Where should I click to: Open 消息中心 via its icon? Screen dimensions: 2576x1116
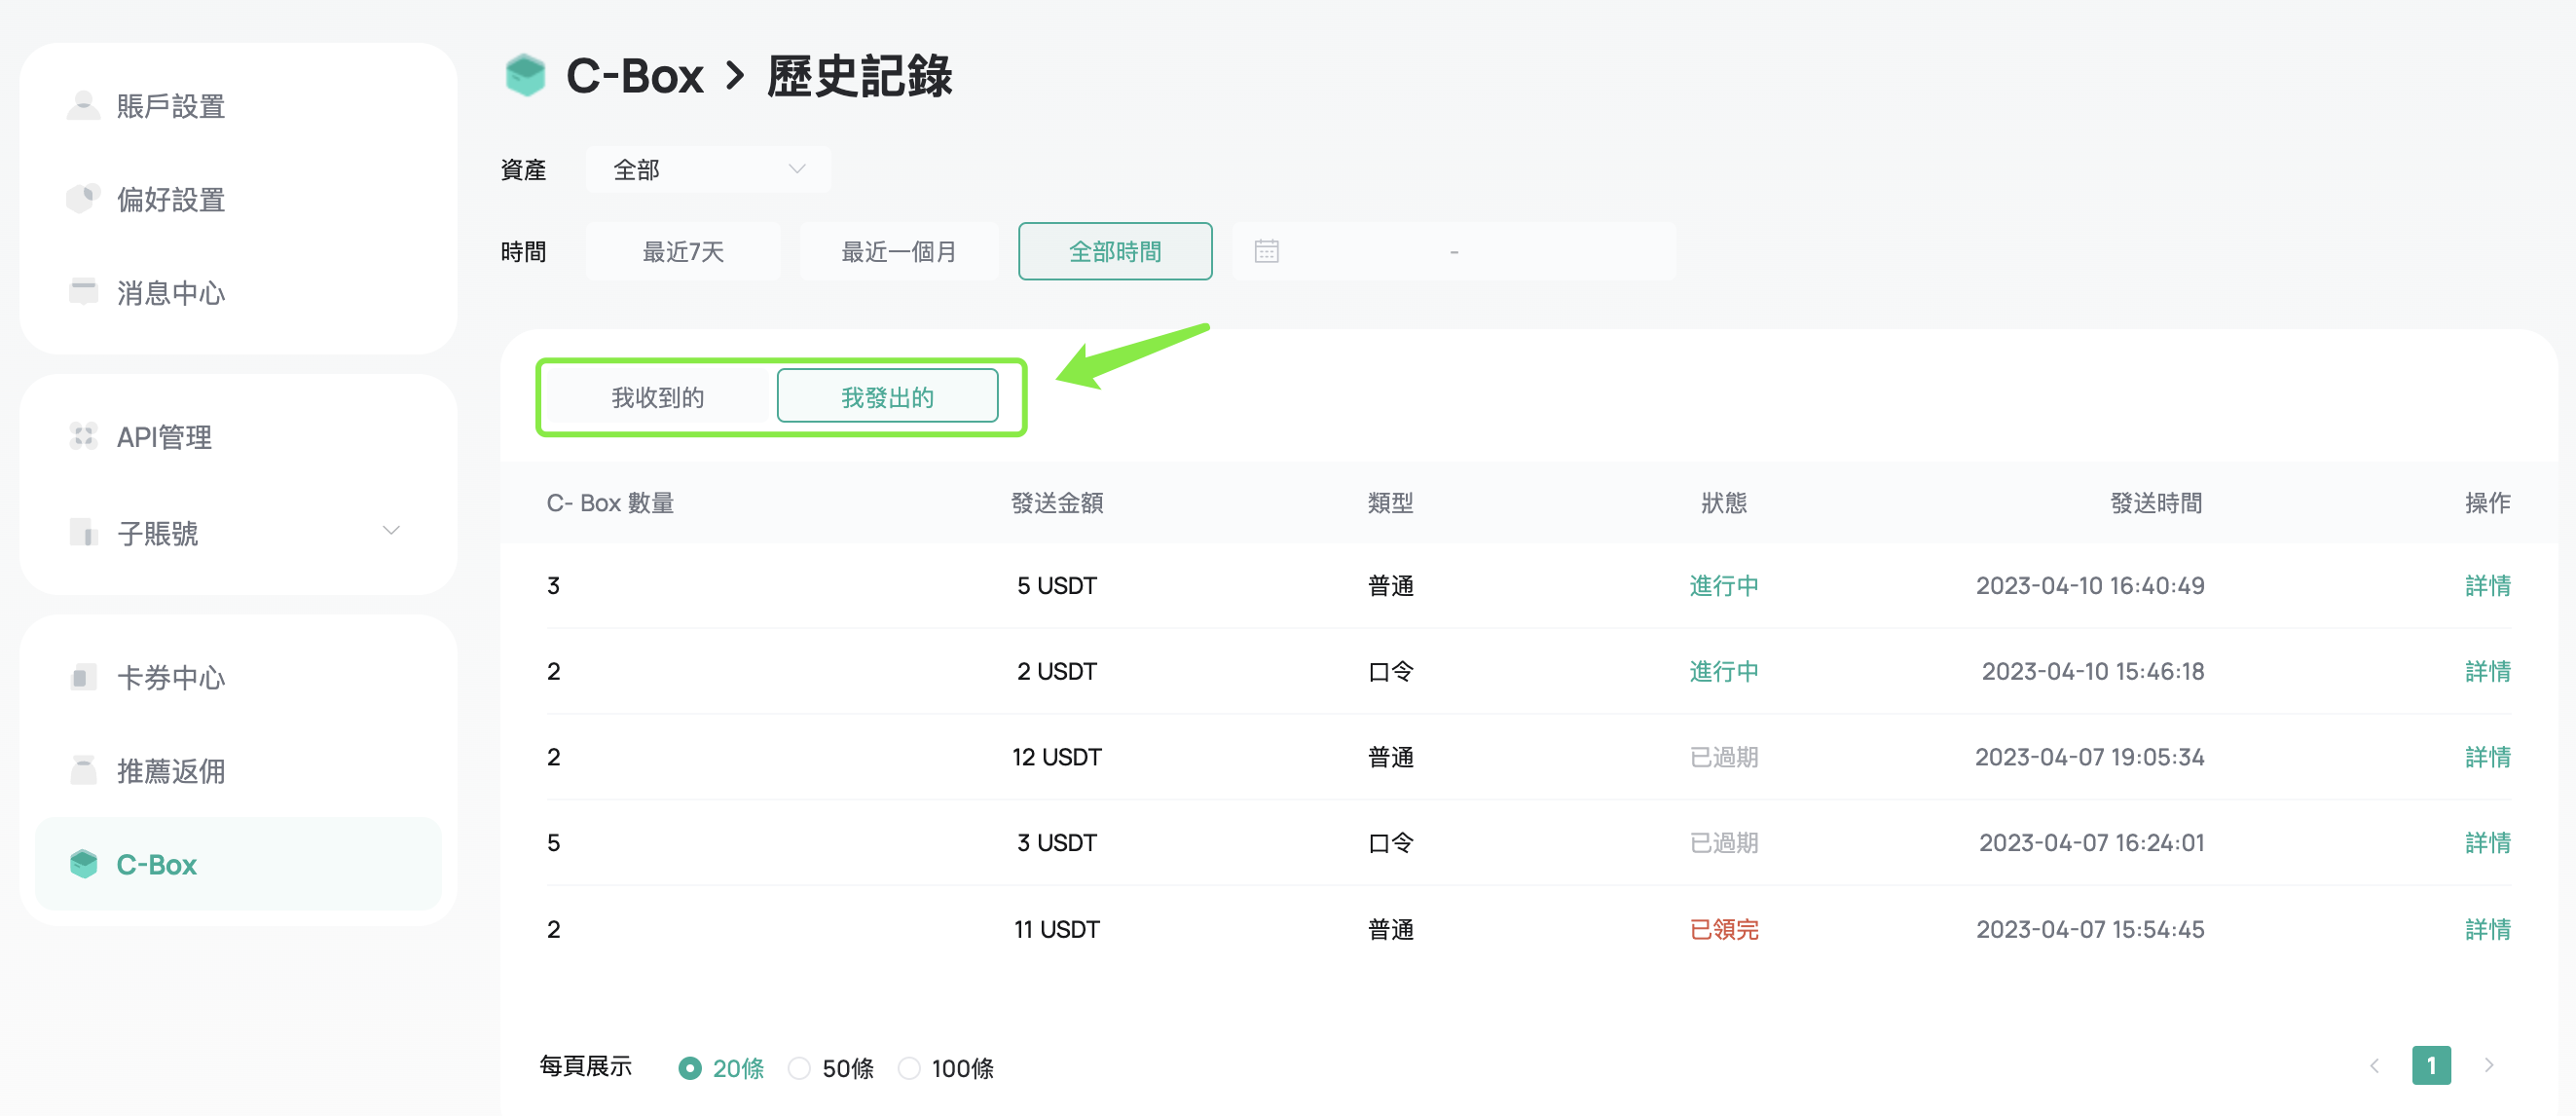click(x=83, y=291)
